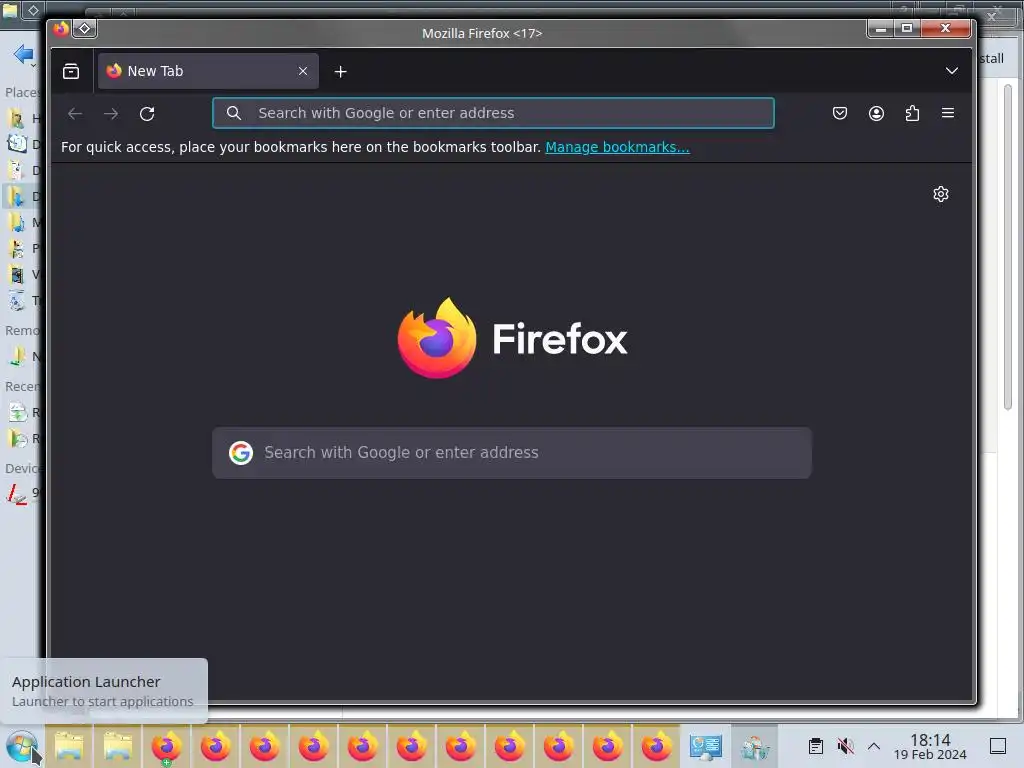The width and height of the screenshot is (1024, 768).
Task: Expand the list all tabs chevron
Action: [952, 71]
